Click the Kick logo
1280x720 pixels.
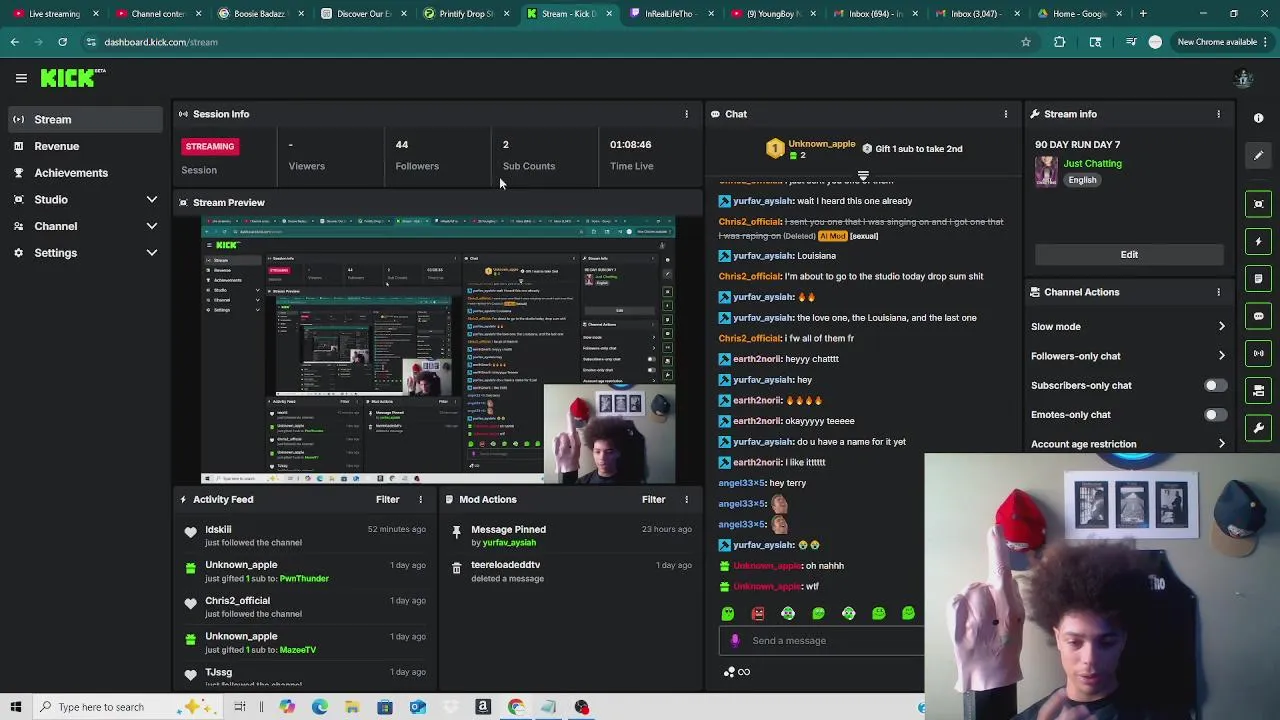tap(72, 78)
